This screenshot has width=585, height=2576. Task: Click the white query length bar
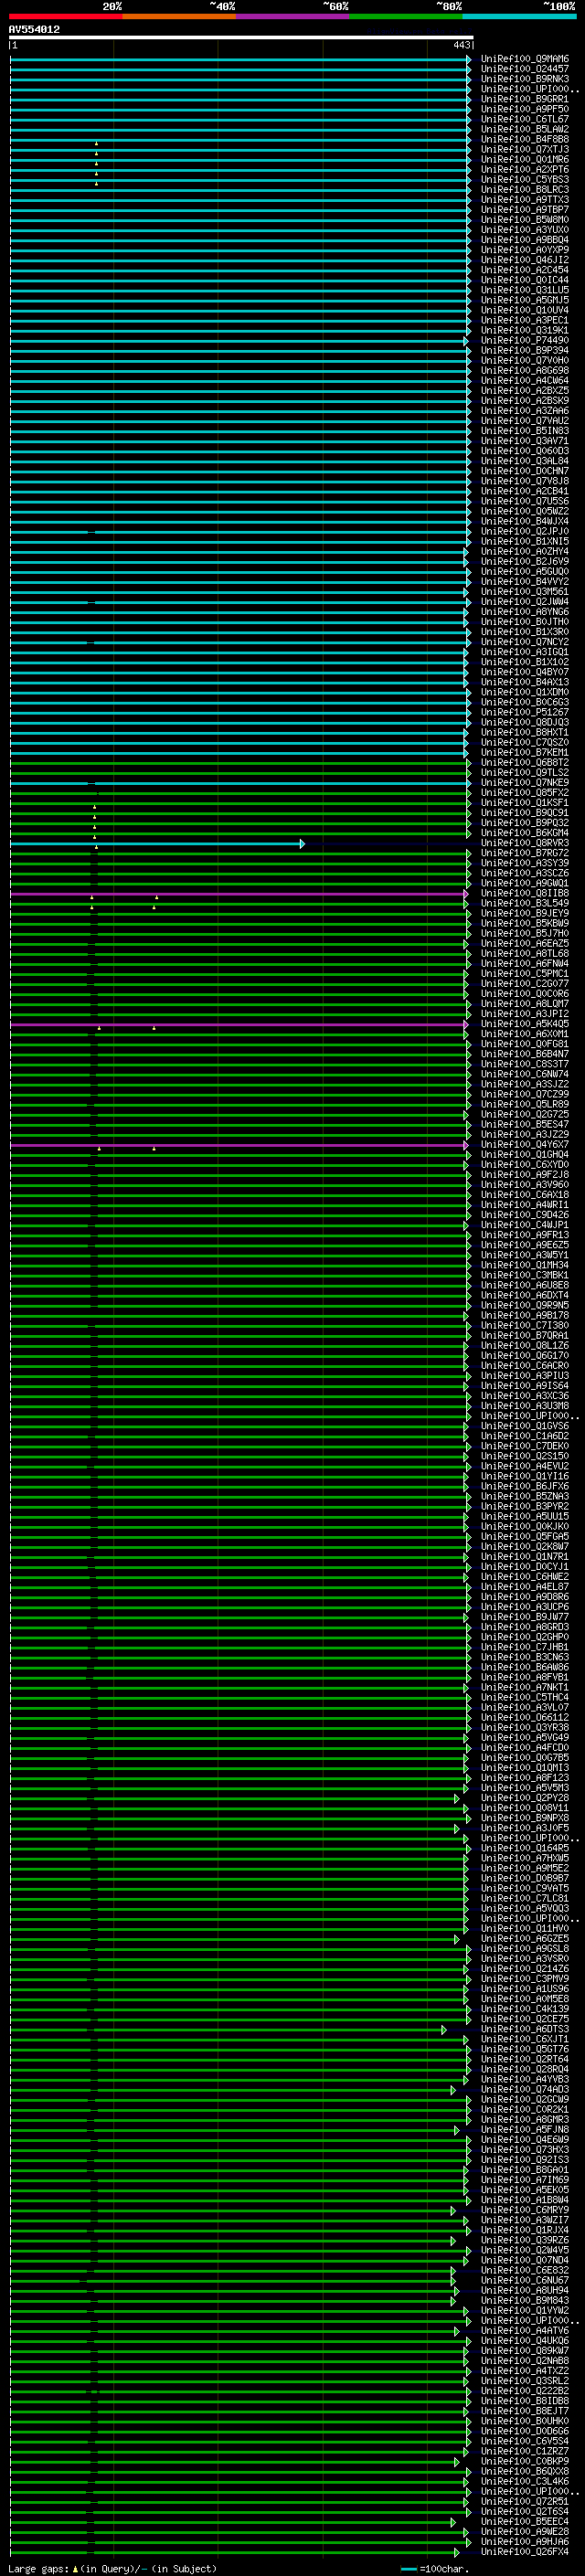(241, 37)
